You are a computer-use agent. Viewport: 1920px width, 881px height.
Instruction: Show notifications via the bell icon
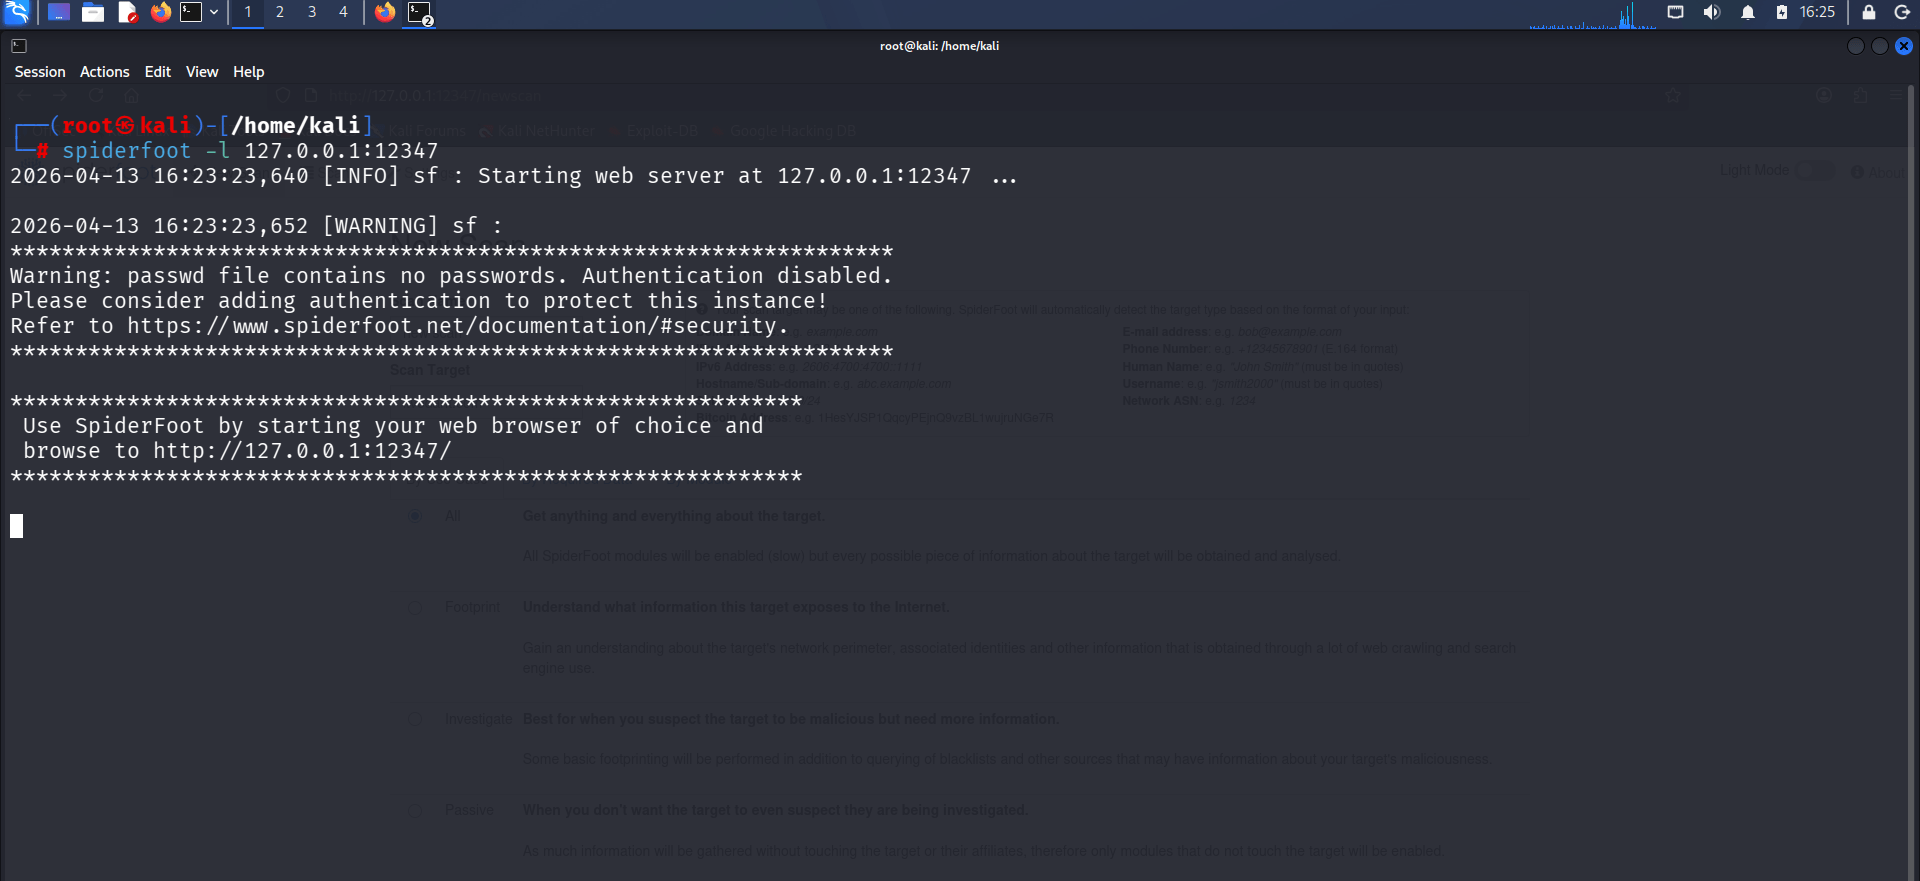[1748, 12]
